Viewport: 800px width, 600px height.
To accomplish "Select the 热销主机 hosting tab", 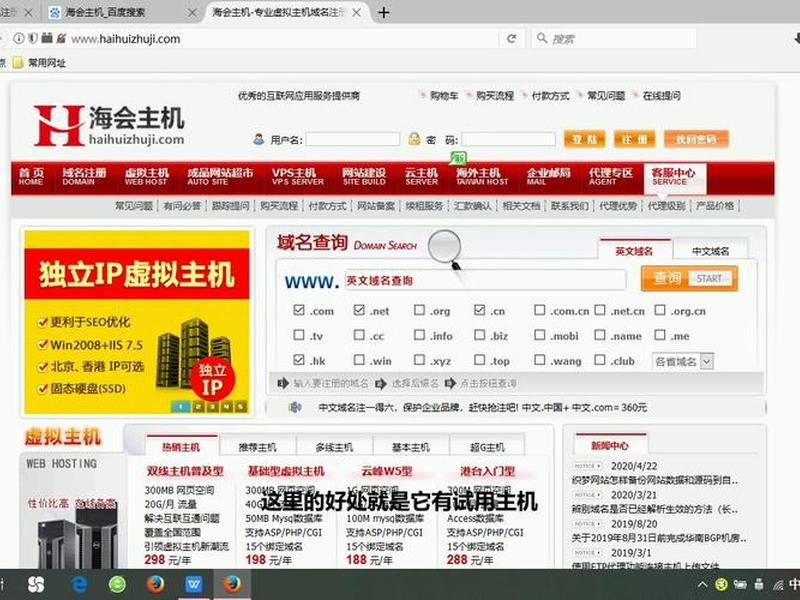I will coord(181,447).
